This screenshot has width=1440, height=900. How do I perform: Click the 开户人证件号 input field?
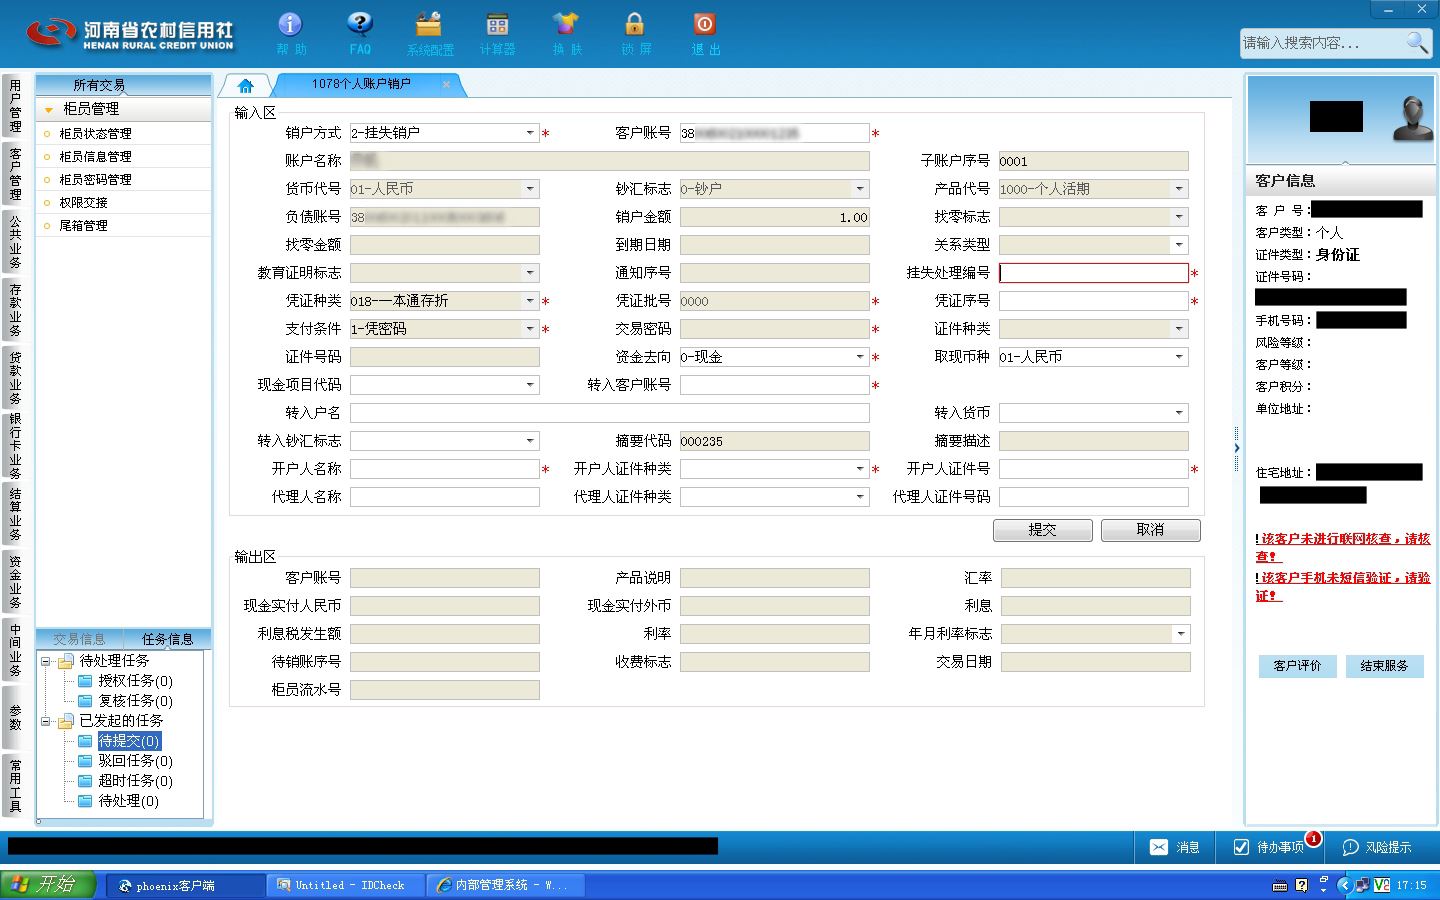click(x=1093, y=469)
